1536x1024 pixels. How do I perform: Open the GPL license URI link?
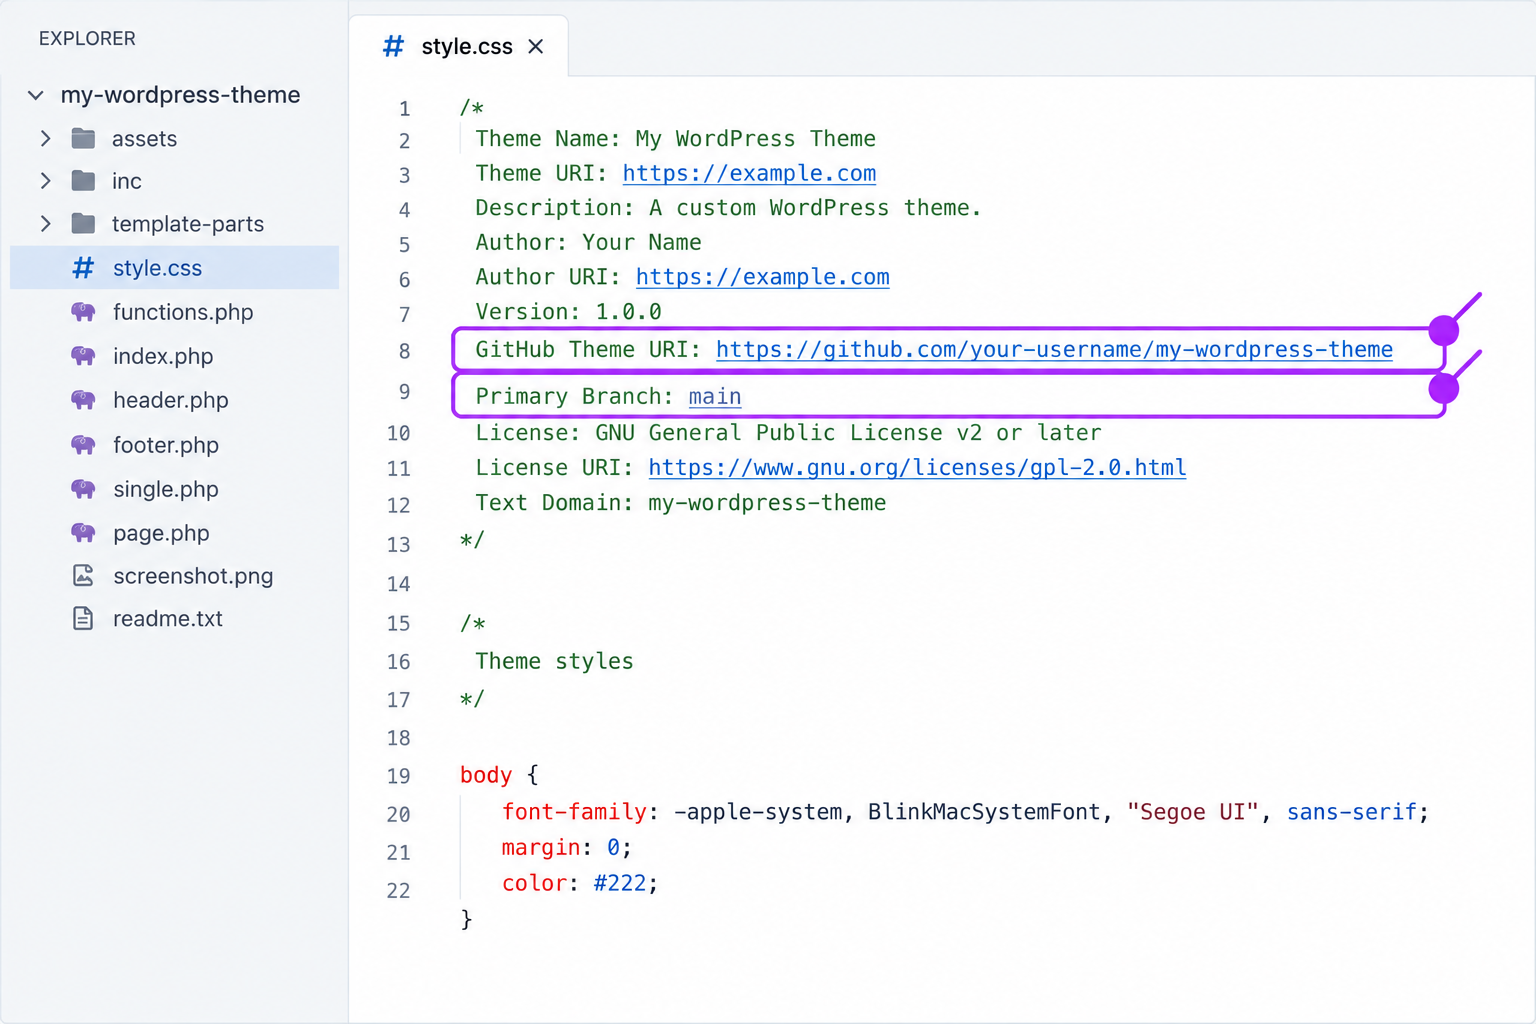click(x=917, y=468)
